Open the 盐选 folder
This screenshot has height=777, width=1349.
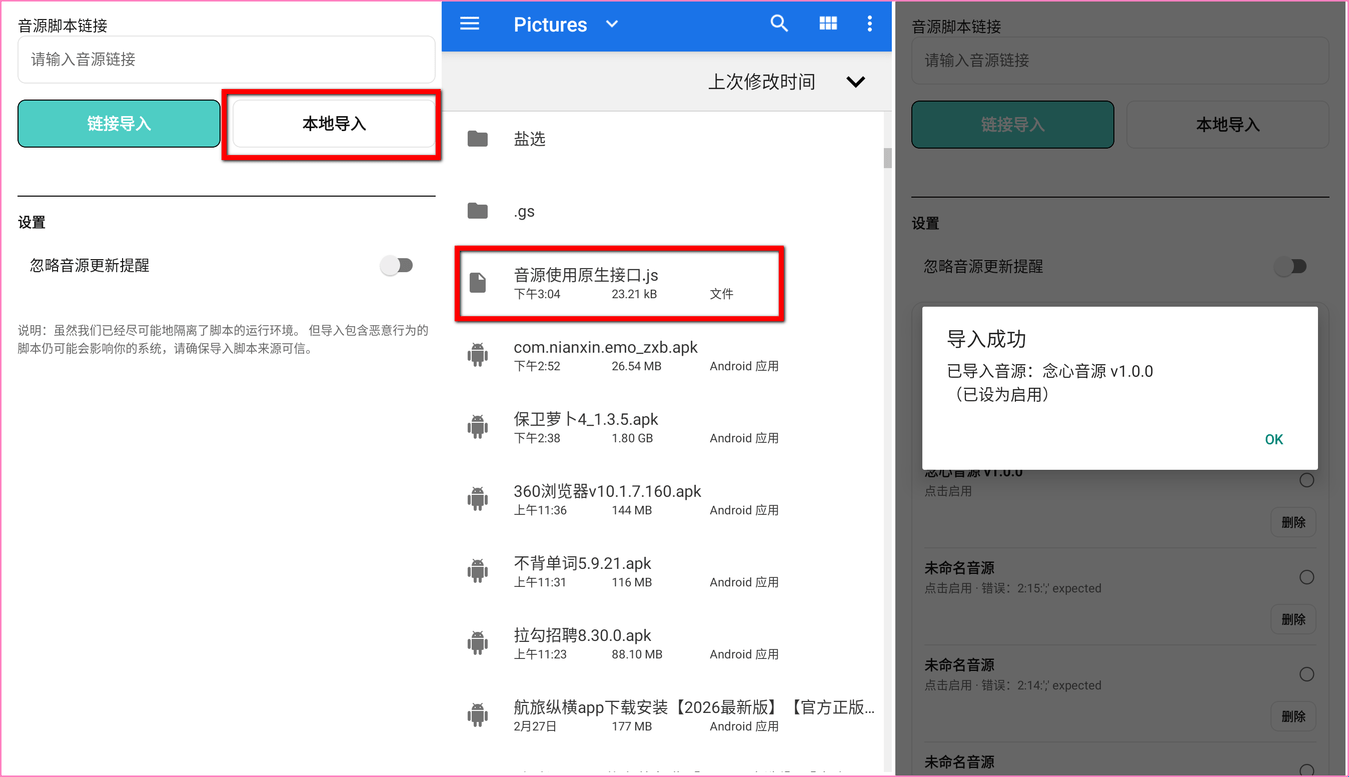point(529,139)
